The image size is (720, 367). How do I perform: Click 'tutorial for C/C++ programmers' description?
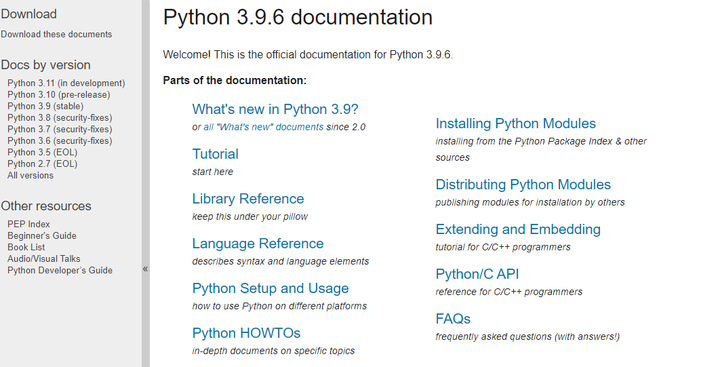pos(503,247)
